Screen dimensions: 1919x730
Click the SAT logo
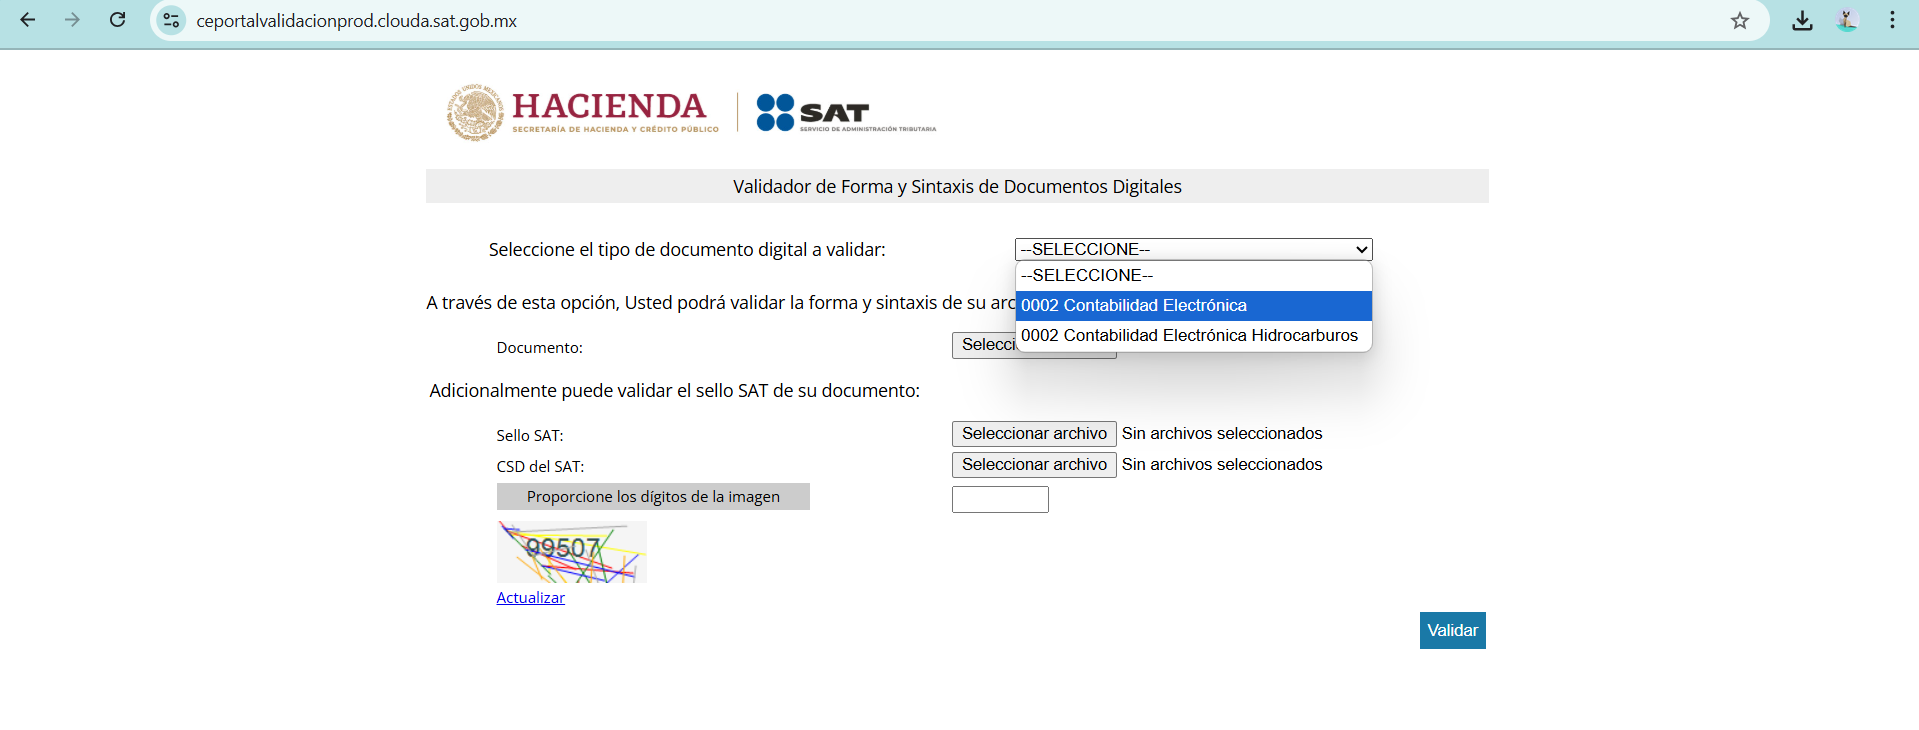pyautogui.click(x=846, y=113)
